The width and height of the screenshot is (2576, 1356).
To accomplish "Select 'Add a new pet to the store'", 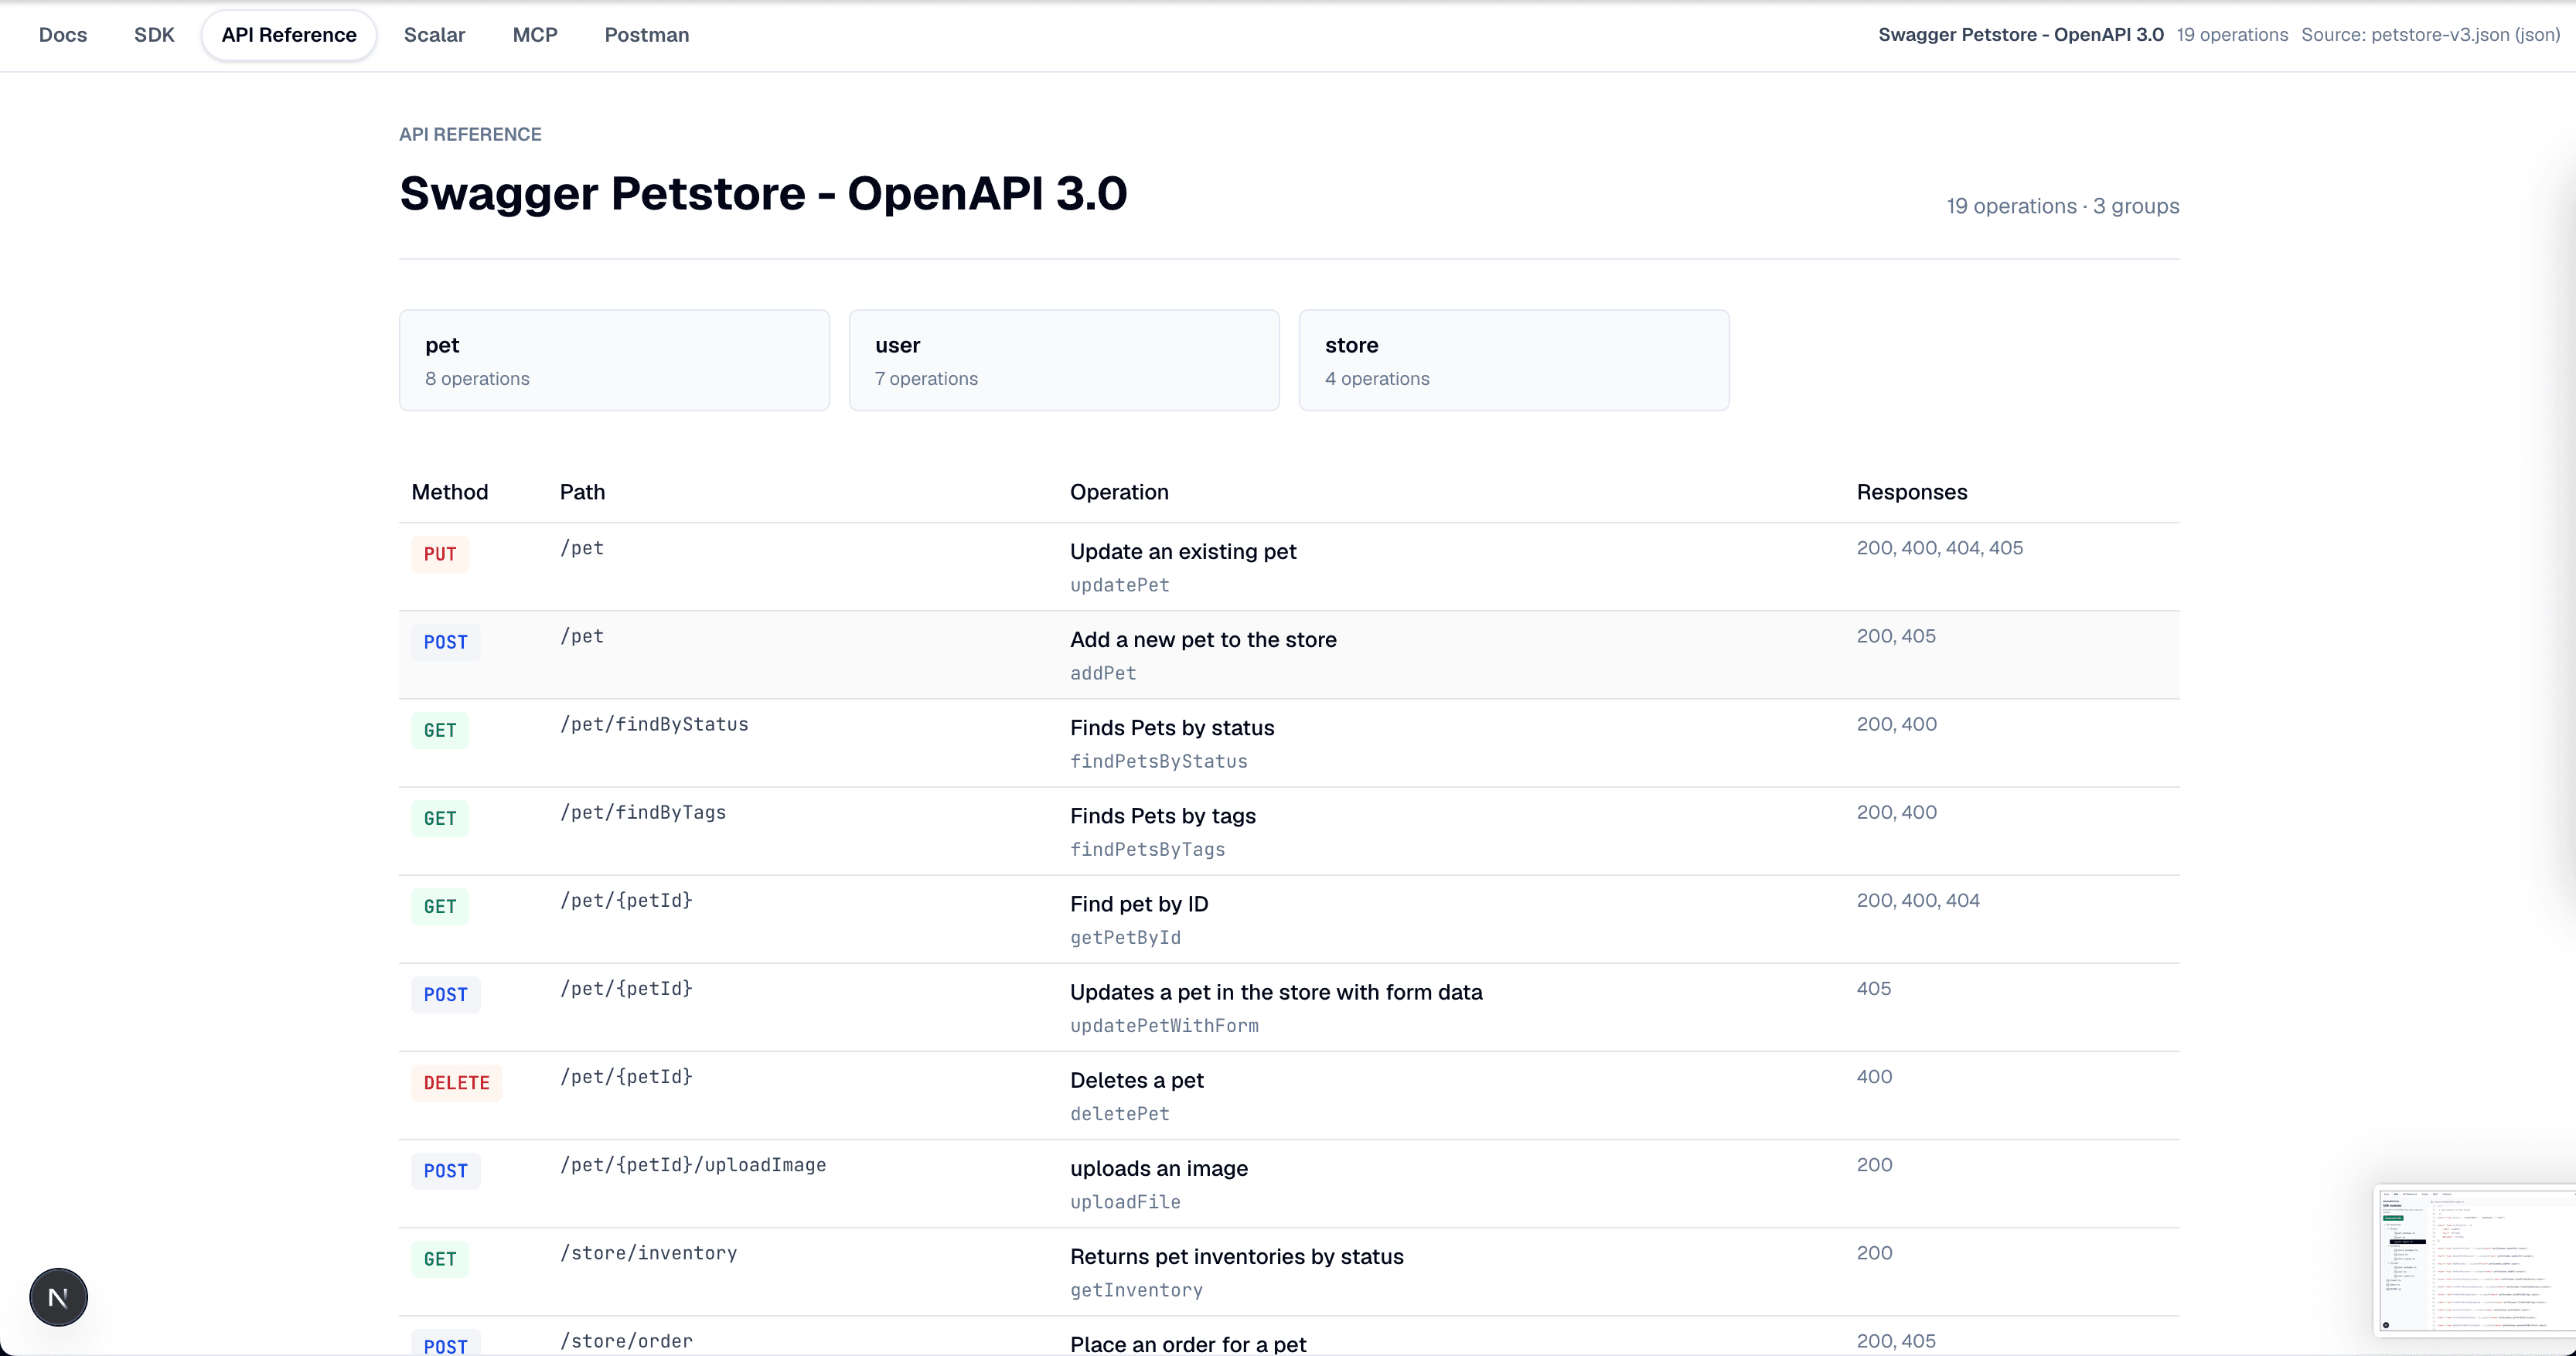I will point(1203,640).
